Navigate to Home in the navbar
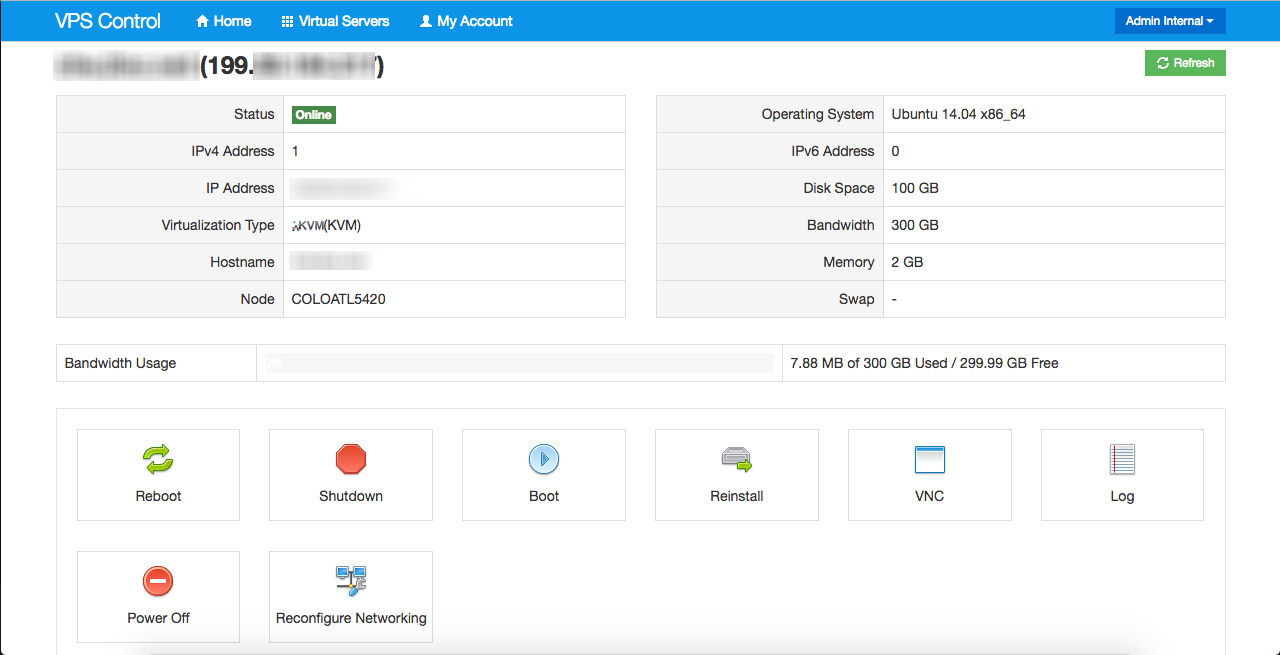 click(x=232, y=21)
